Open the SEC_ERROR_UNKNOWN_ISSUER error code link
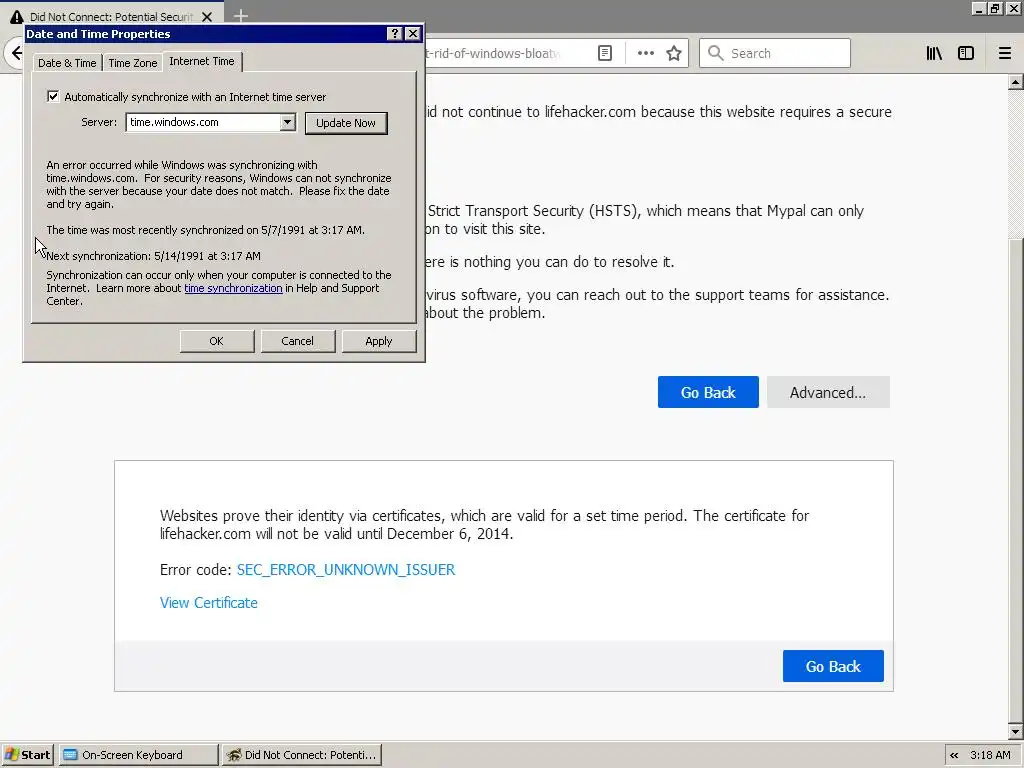Screen dimensions: 1024x768 click(x=345, y=569)
